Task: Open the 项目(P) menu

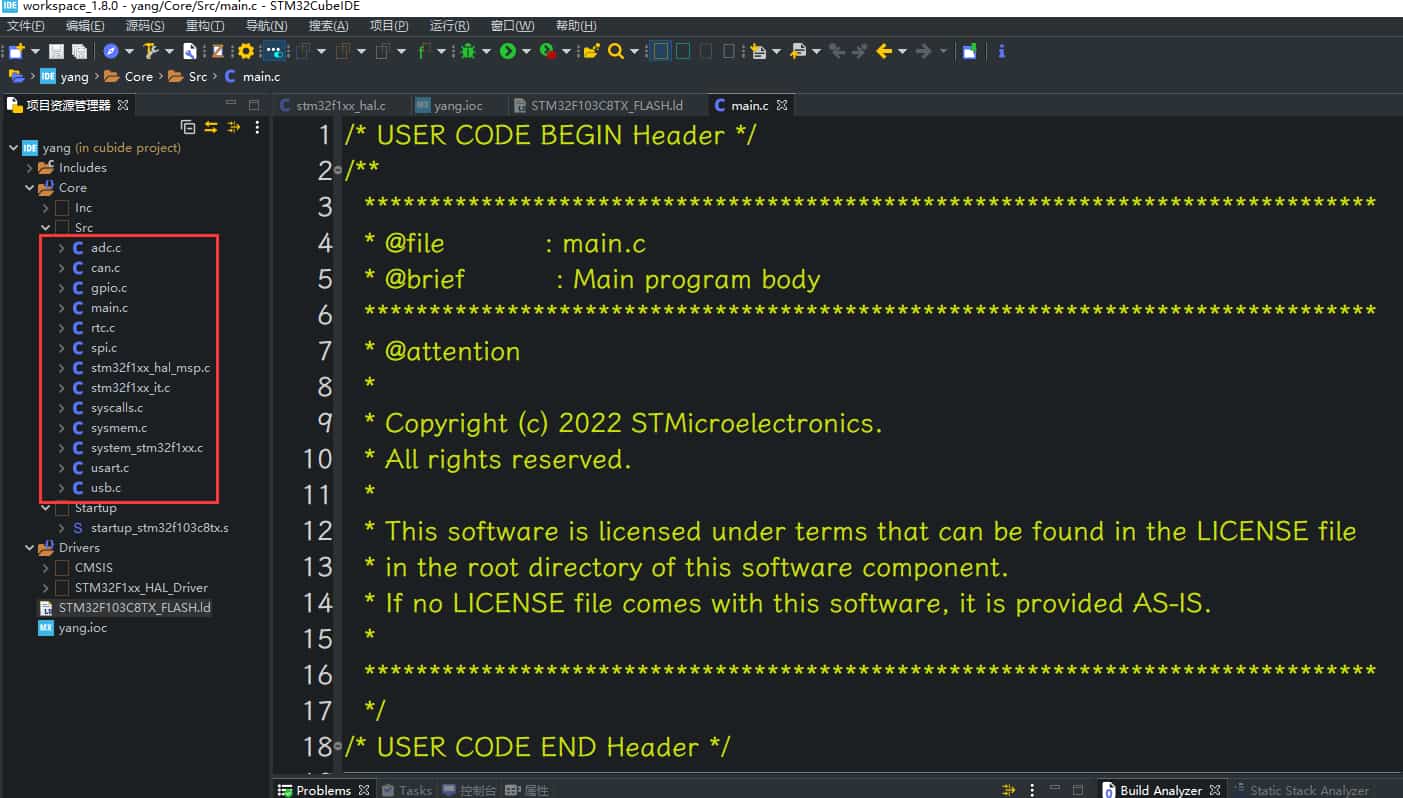Action: (388, 26)
